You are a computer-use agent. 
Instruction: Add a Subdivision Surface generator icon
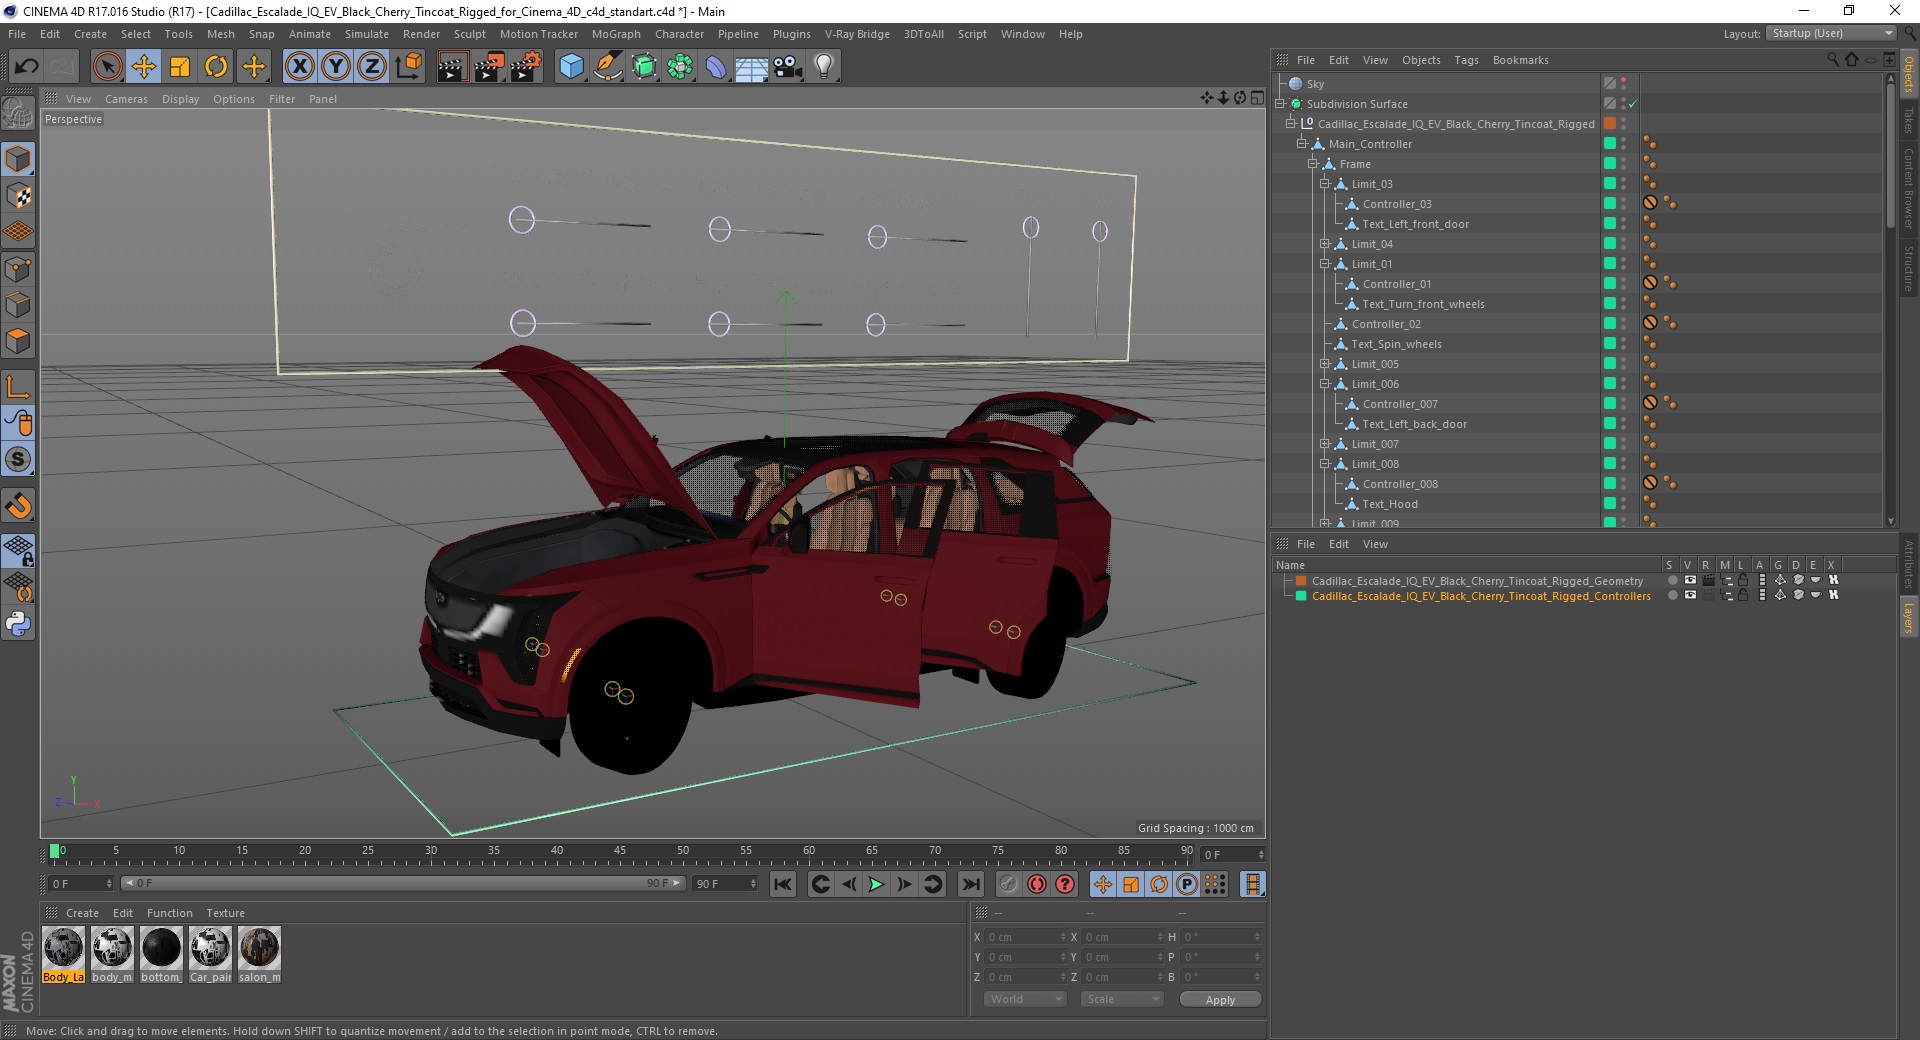click(644, 67)
